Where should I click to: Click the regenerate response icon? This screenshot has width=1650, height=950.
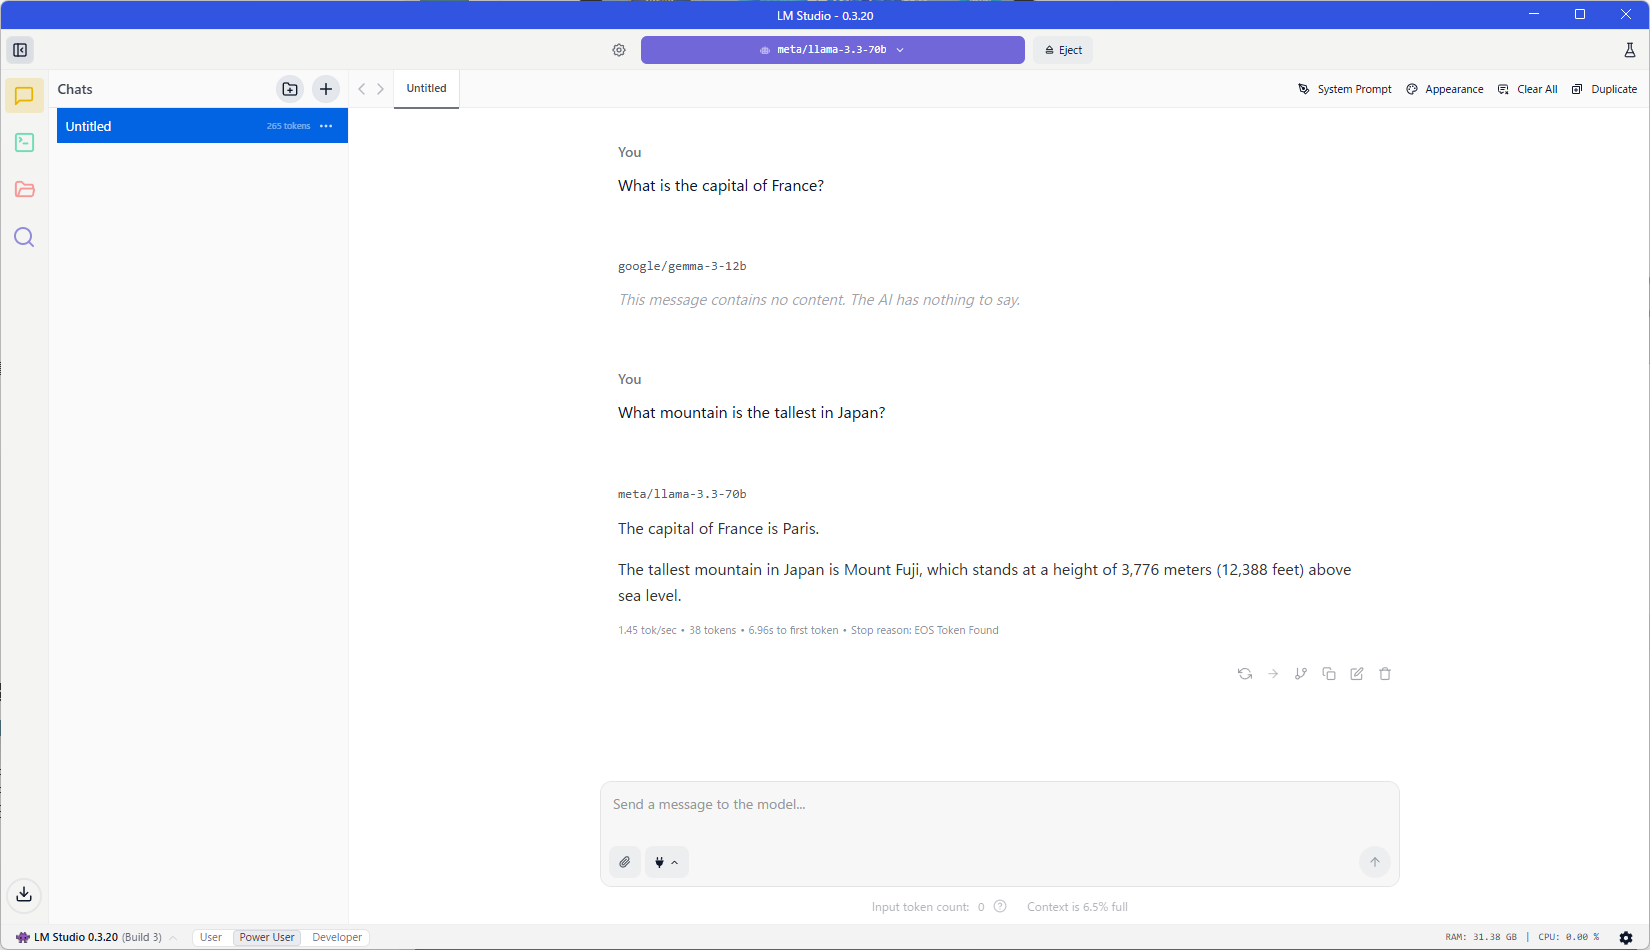coord(1245,674)
